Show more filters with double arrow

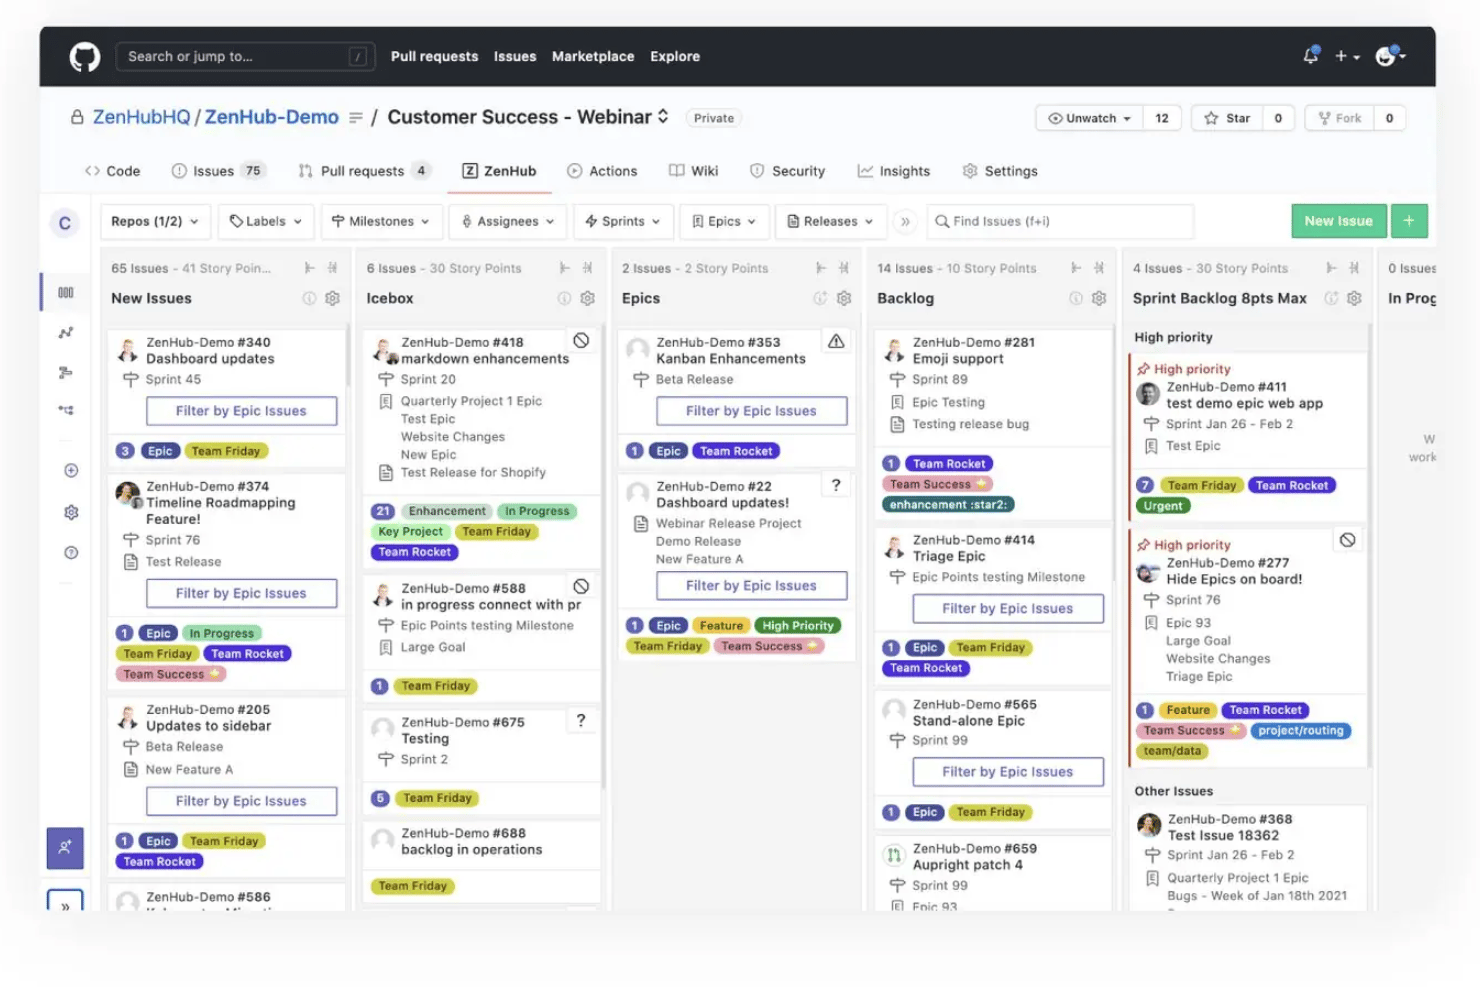click(905, 221)
